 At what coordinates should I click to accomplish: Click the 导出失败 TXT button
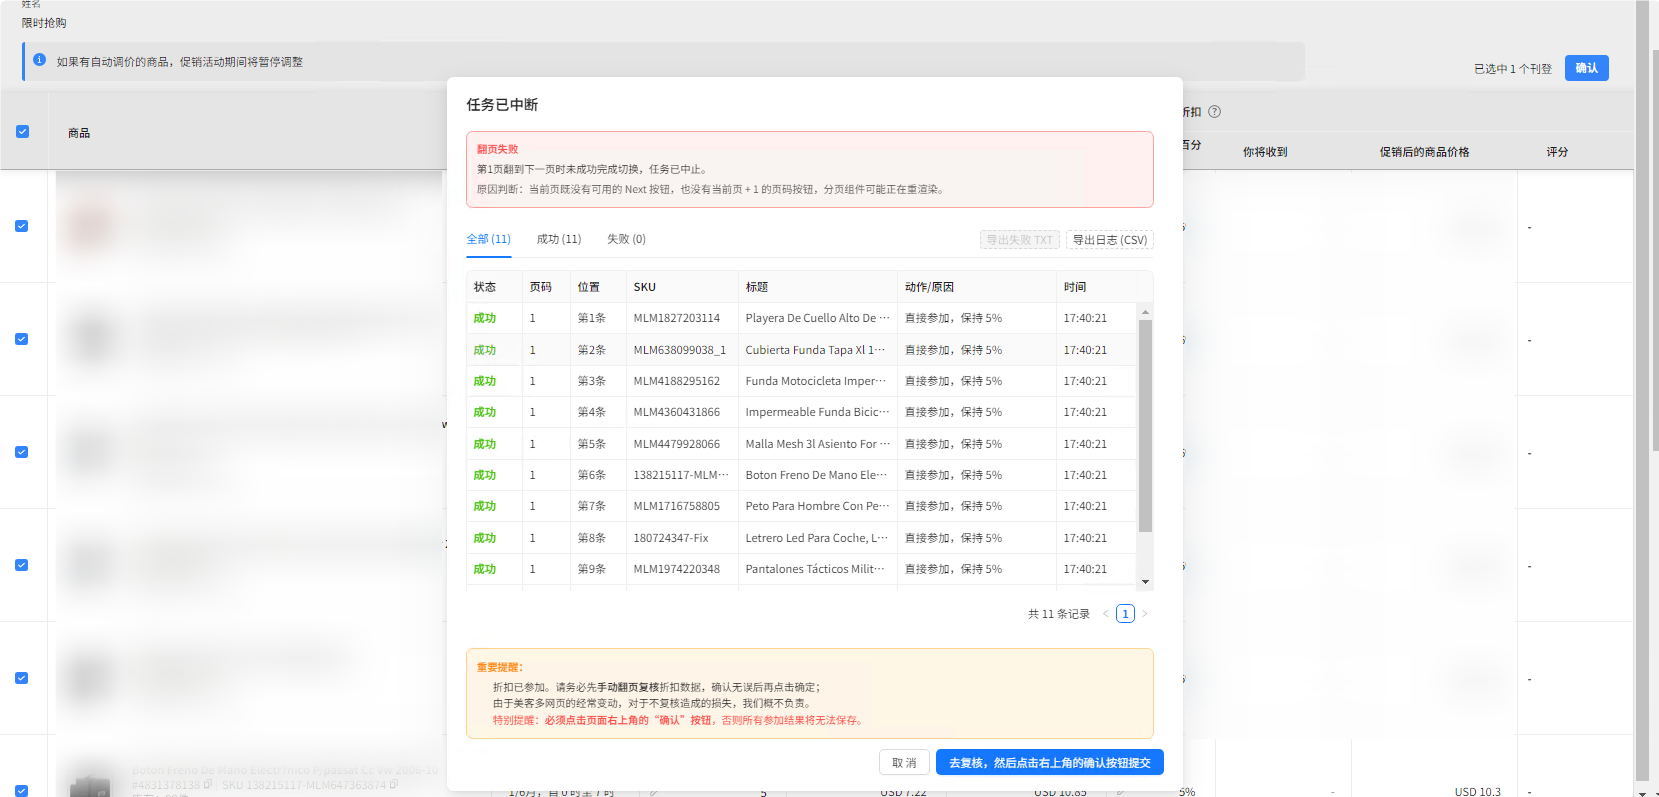coord(1019,240)
